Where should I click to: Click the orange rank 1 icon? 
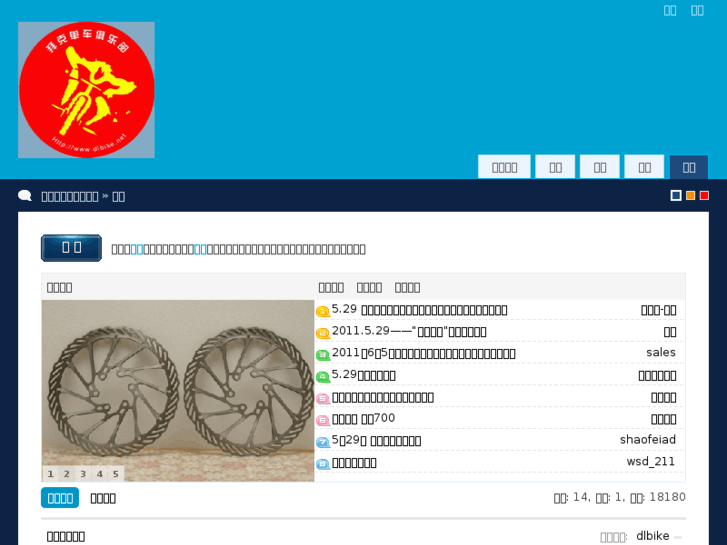(x=323, y=311)
